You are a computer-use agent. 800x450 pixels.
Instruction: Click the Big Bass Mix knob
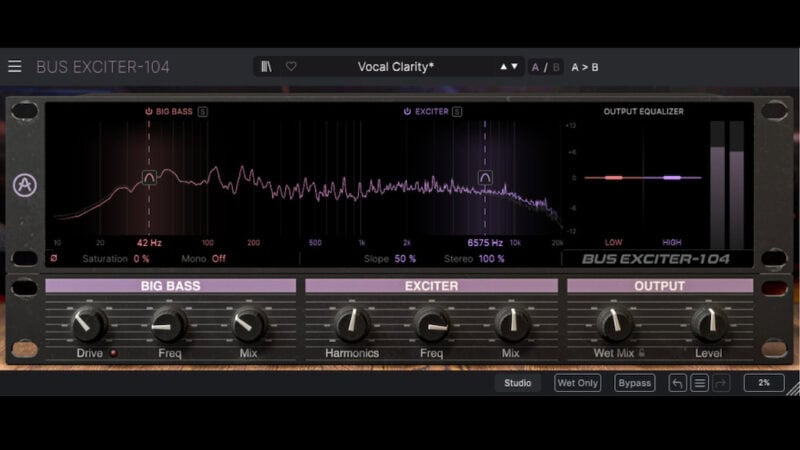click(249, 324)
